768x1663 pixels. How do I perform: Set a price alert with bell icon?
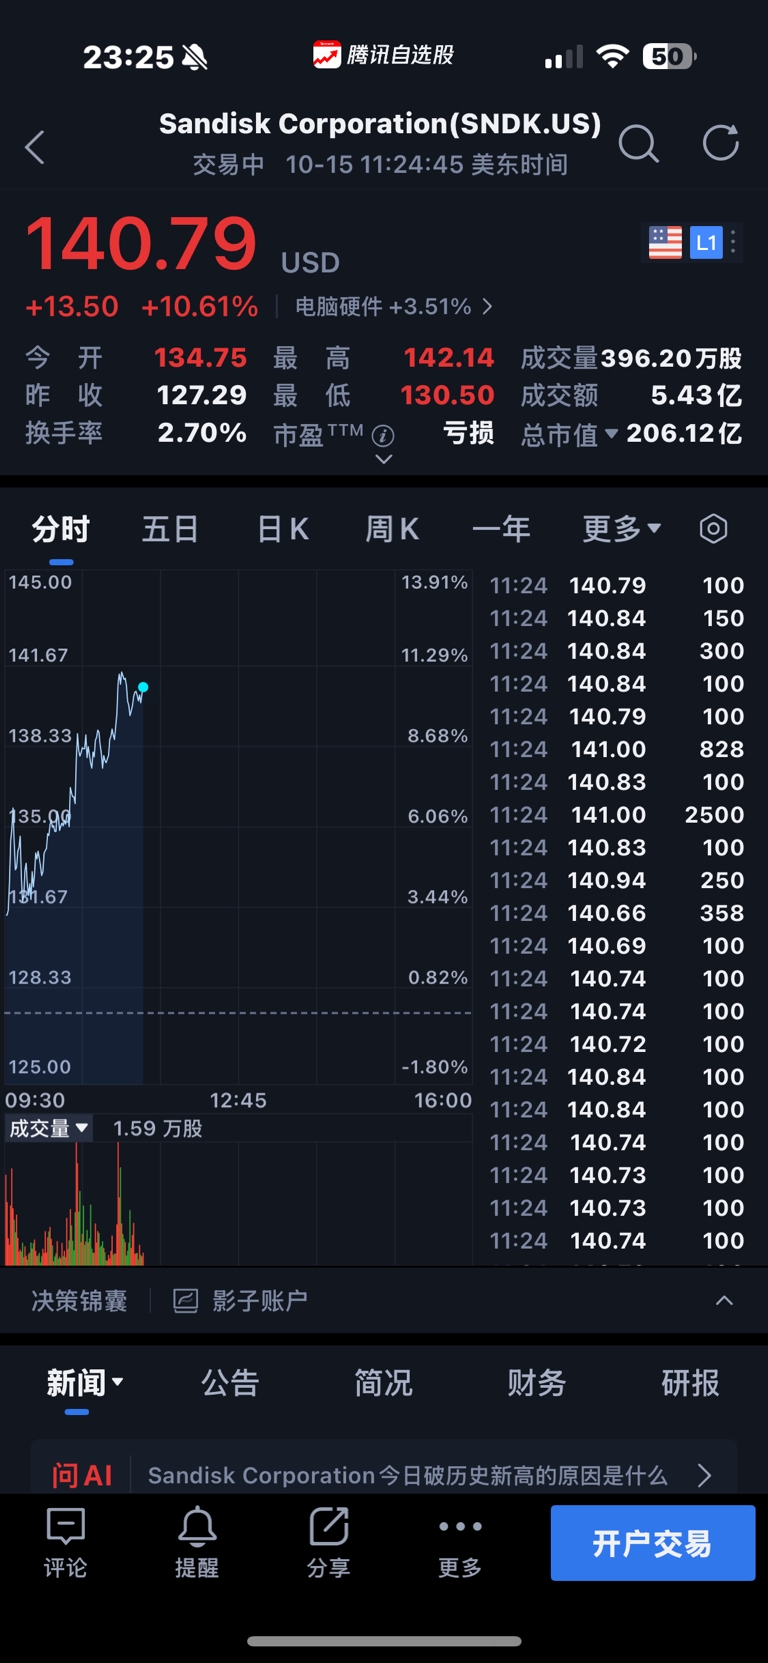point(197,1542)
